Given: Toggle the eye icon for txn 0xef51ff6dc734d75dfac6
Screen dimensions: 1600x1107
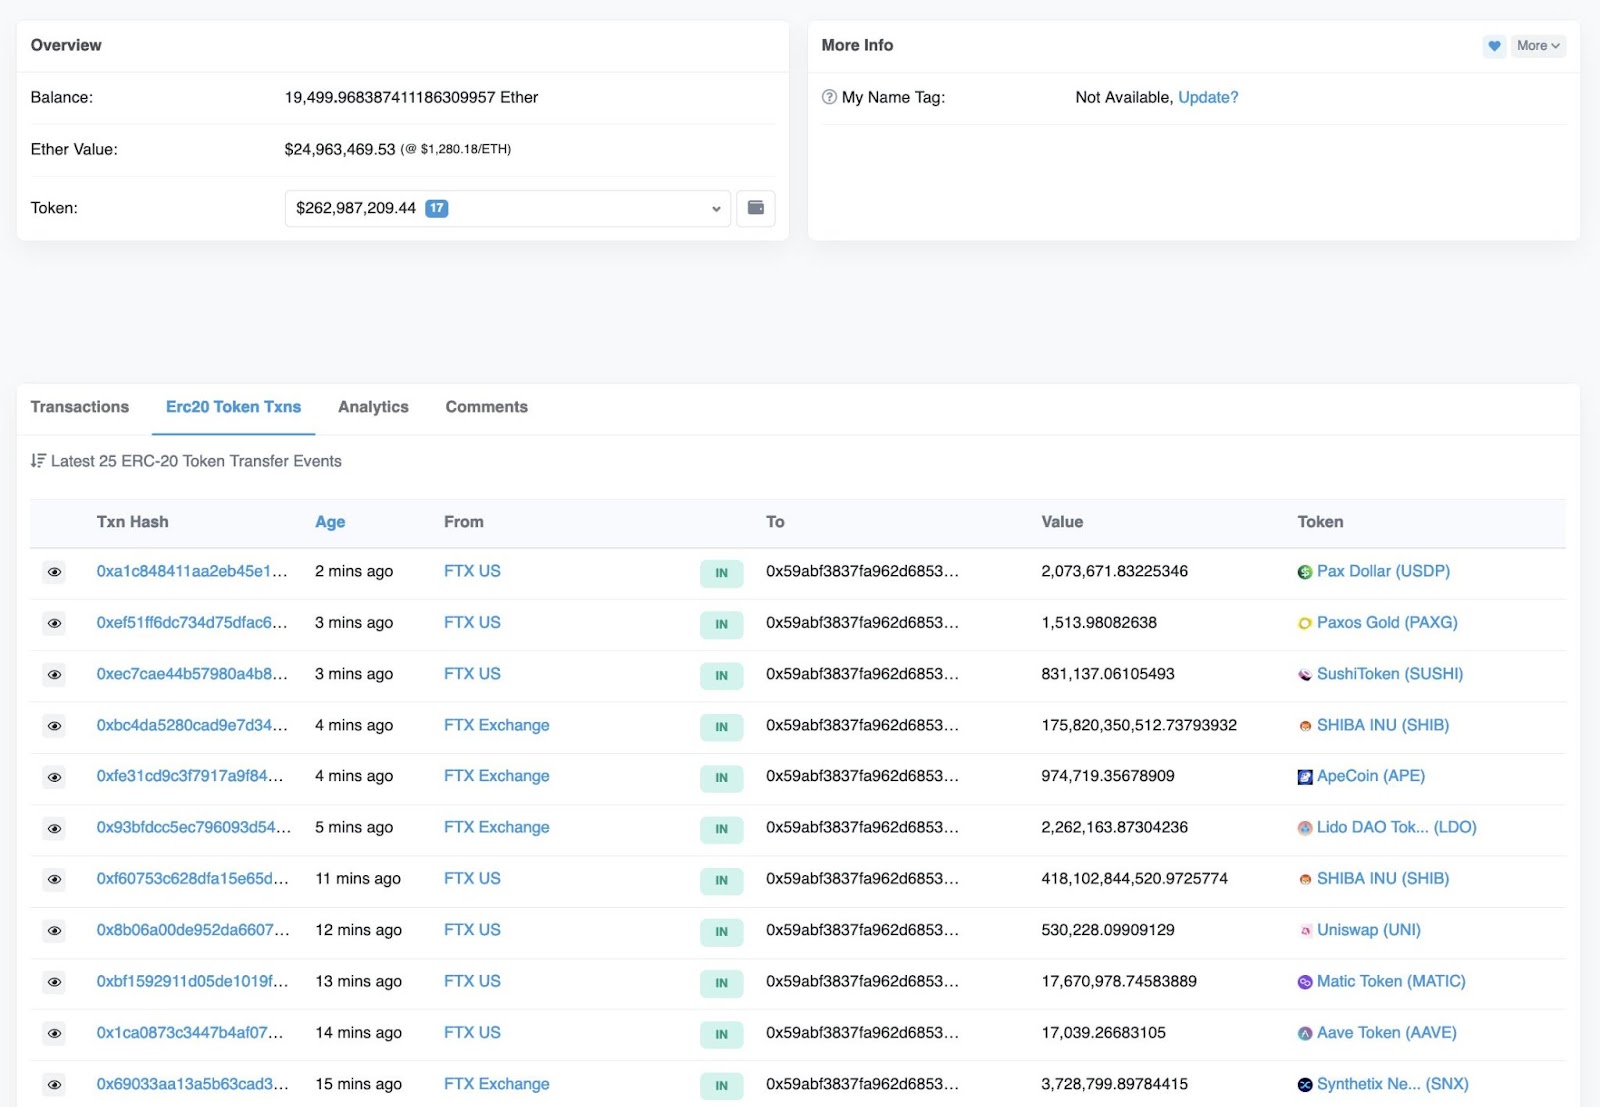Looking at the screenshot, I should [x=55, y=623].
